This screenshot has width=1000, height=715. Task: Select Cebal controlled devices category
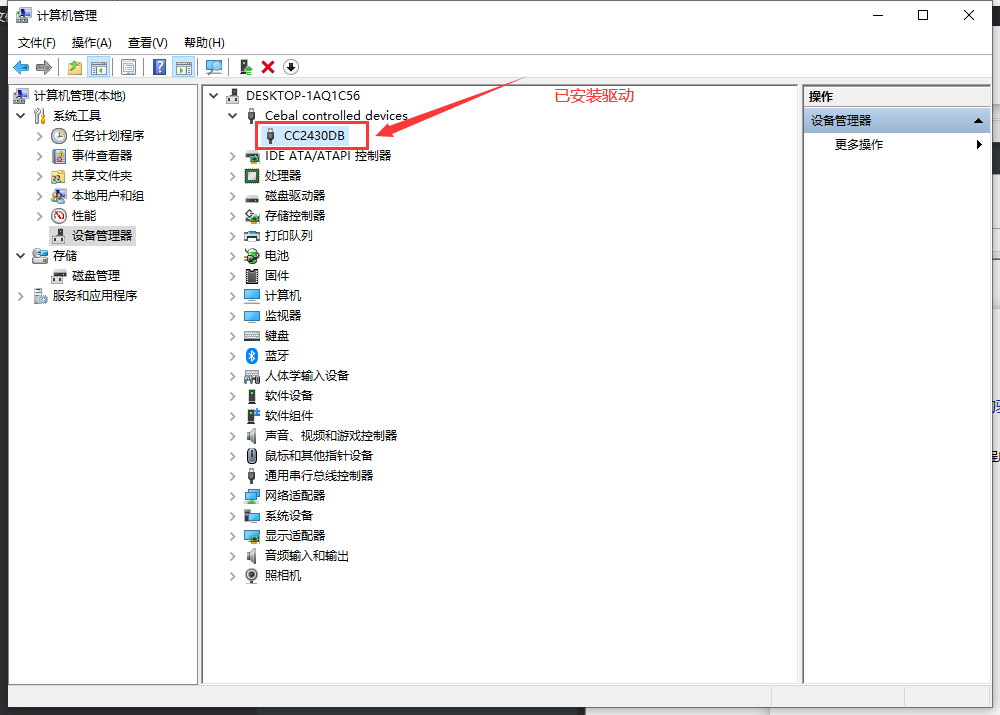(x=336, y=115)
